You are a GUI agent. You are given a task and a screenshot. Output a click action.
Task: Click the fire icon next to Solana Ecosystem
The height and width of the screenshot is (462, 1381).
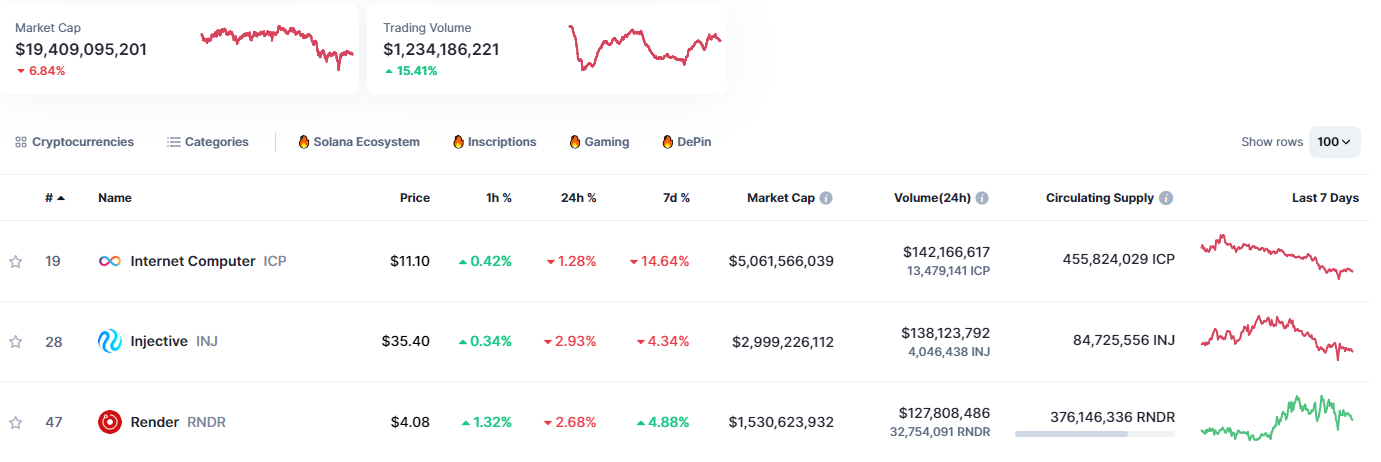pyautogui.click(x=304, y=142)
